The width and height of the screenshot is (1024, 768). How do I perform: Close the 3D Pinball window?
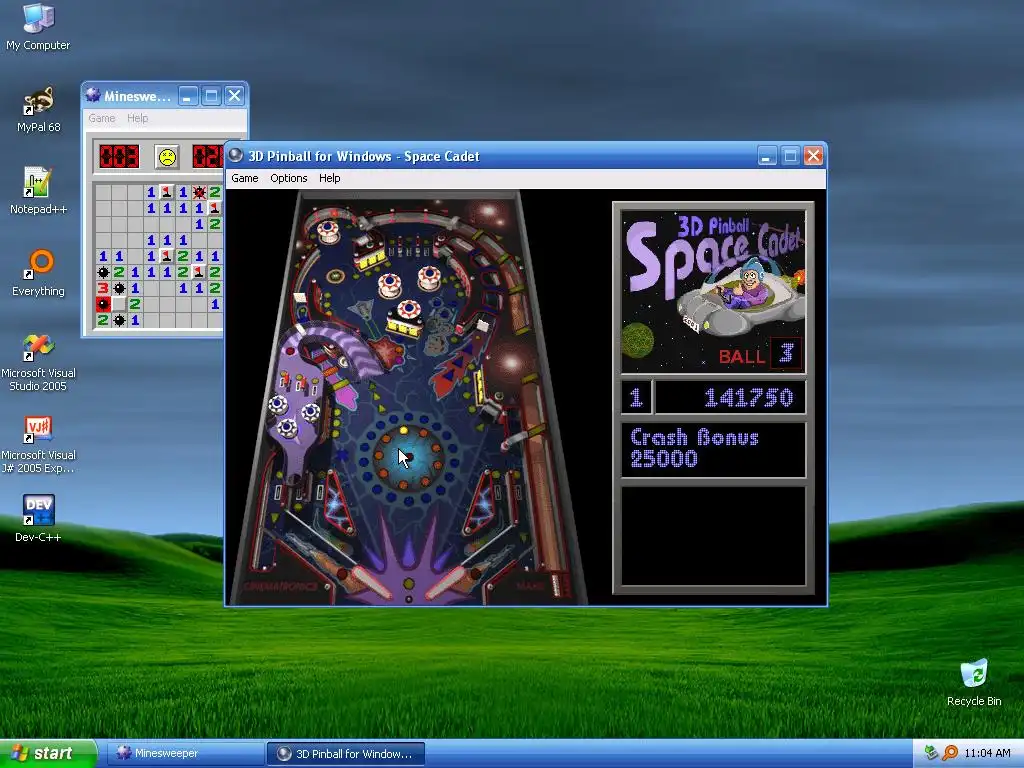click(813, 156)
